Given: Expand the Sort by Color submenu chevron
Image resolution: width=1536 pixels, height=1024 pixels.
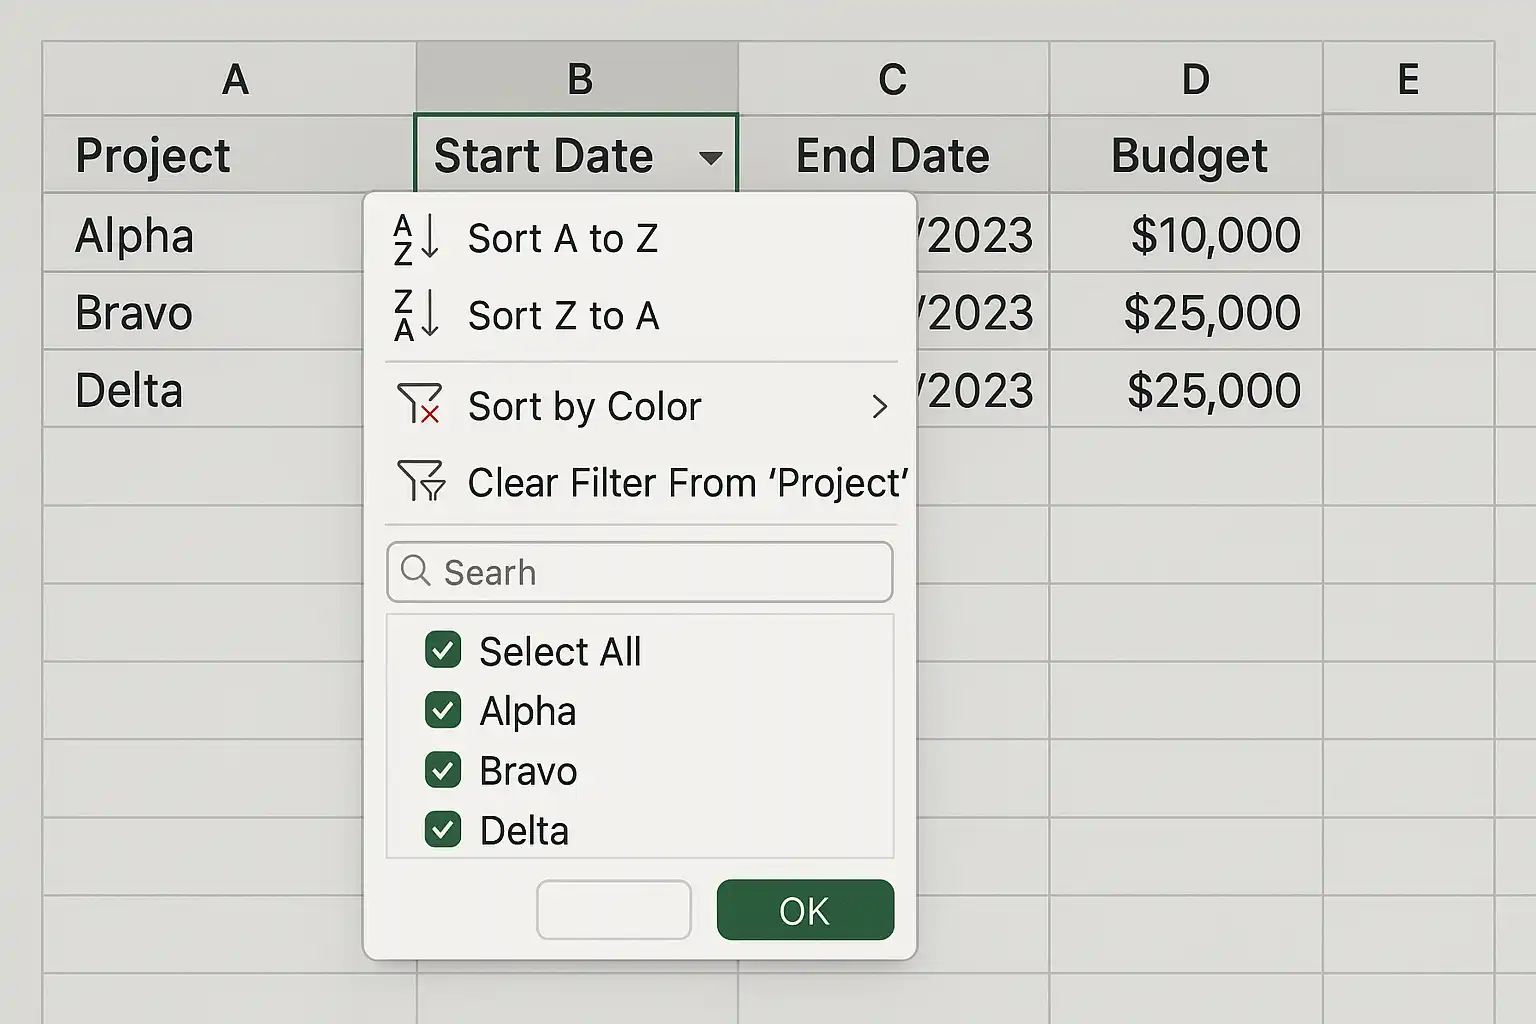Looking at the screenshot, I should pyautogui.click(x=880, y=406).
